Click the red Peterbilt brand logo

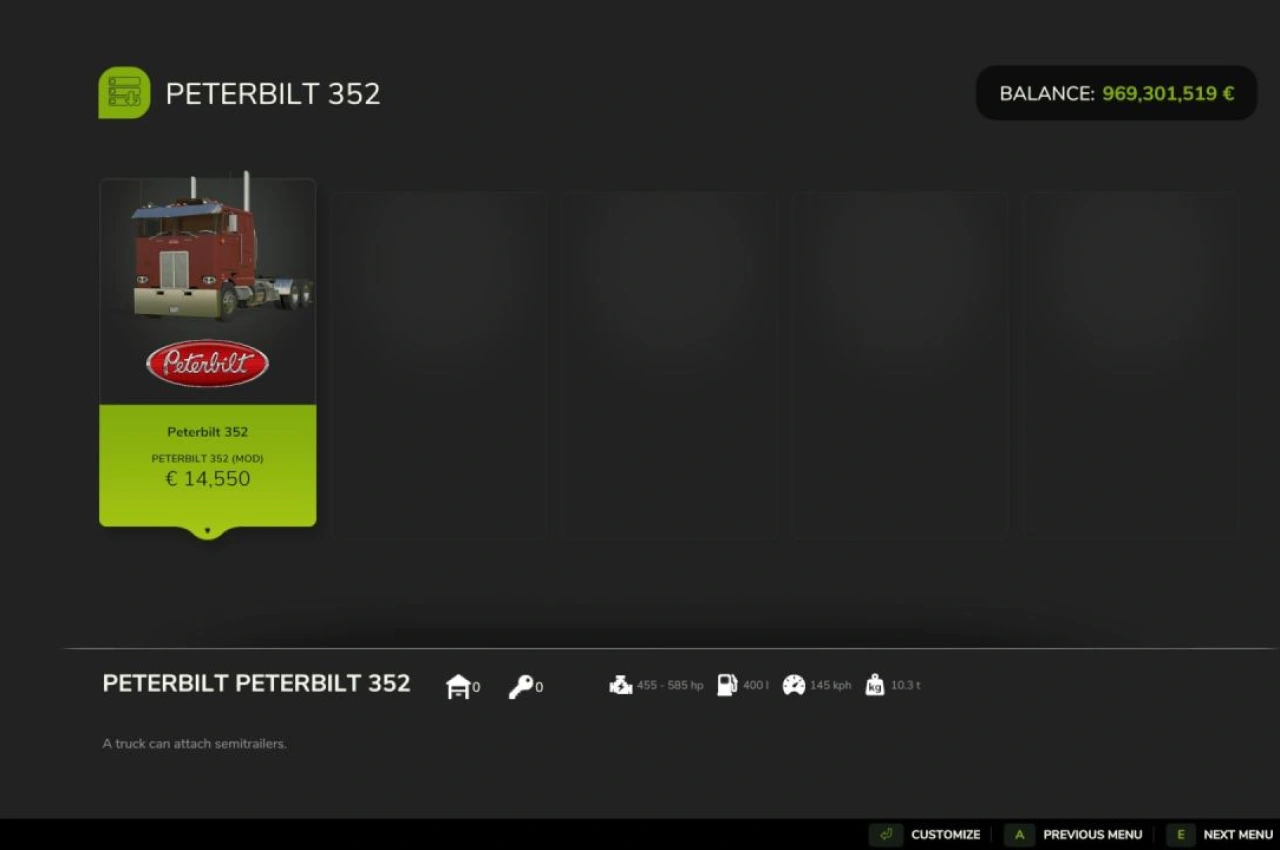[207, 363]
